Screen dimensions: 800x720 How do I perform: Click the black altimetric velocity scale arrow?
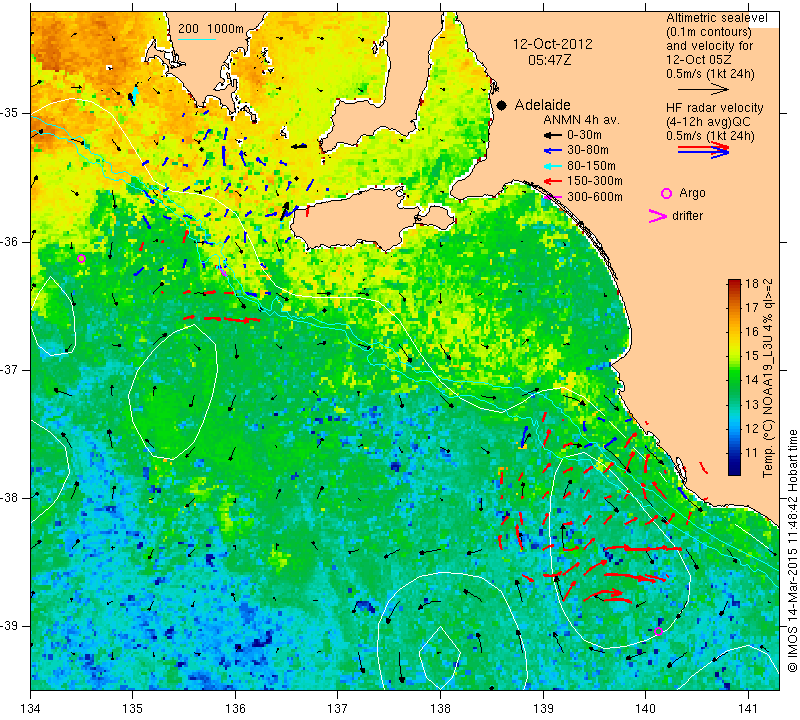(702, 89)
